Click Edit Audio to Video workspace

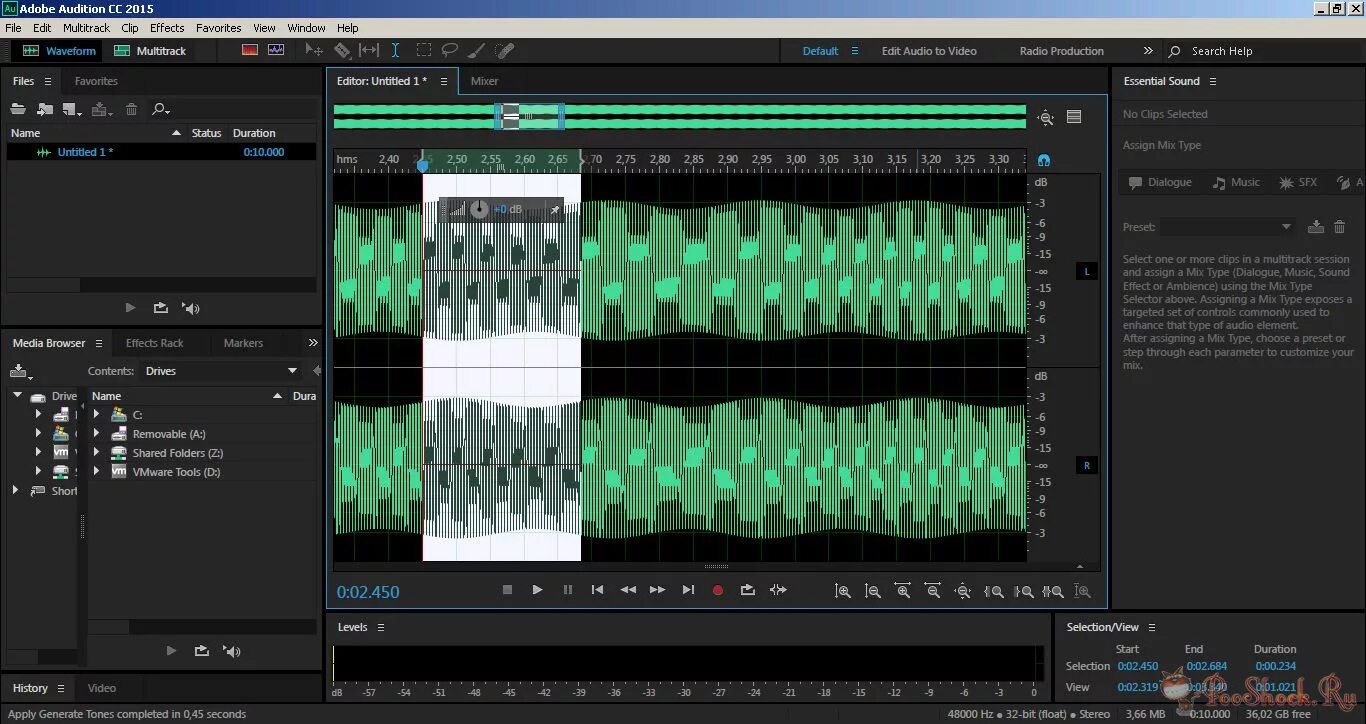930,50
